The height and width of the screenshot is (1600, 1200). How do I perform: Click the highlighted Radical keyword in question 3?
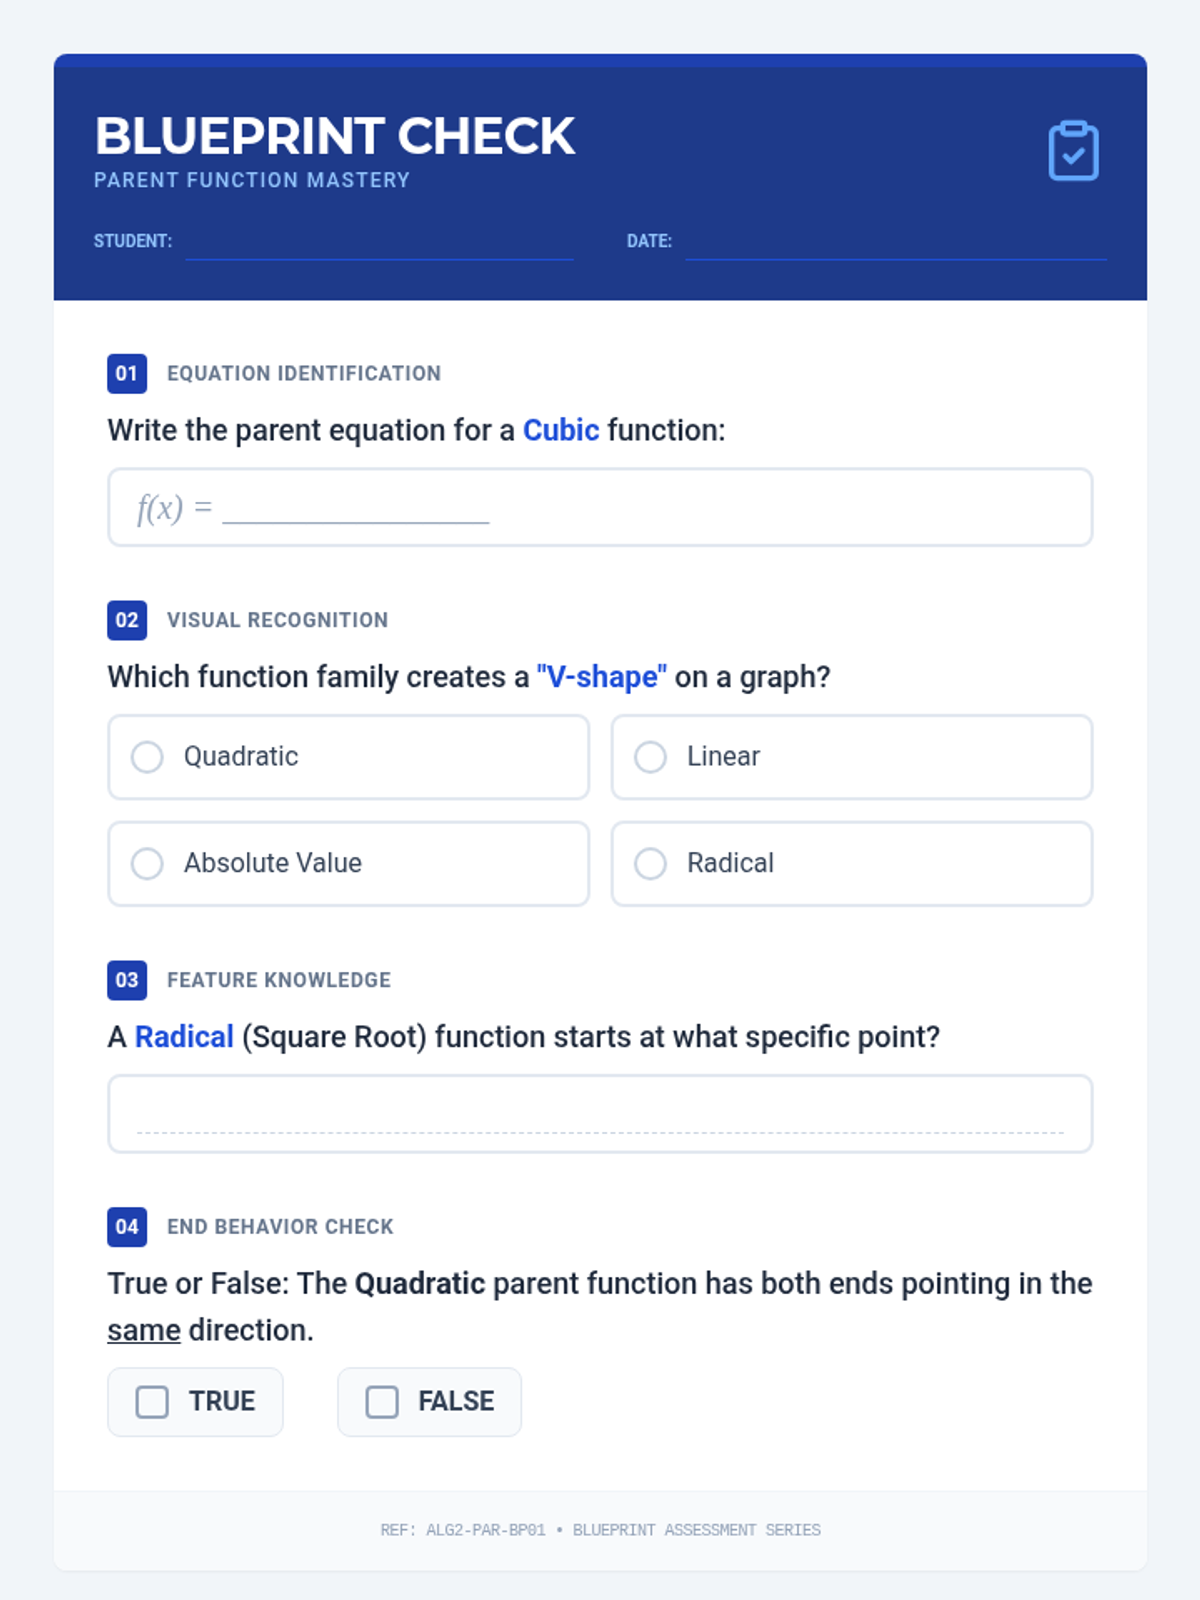(184, 1037)
